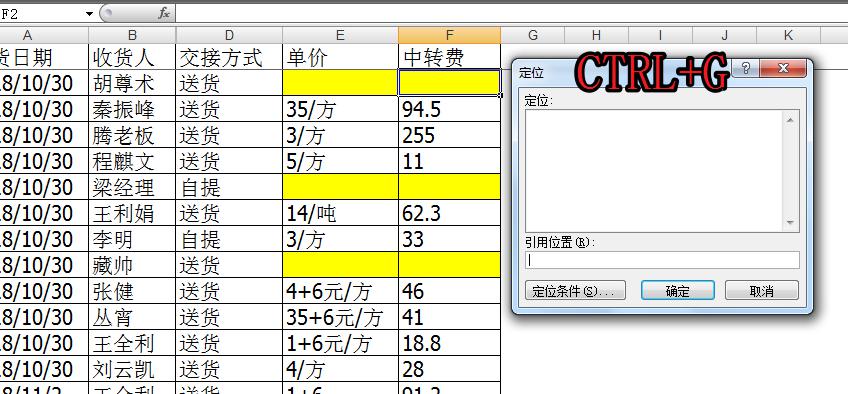Click the cell with 腾老板
848x394 pixels.
pos(132,135)
